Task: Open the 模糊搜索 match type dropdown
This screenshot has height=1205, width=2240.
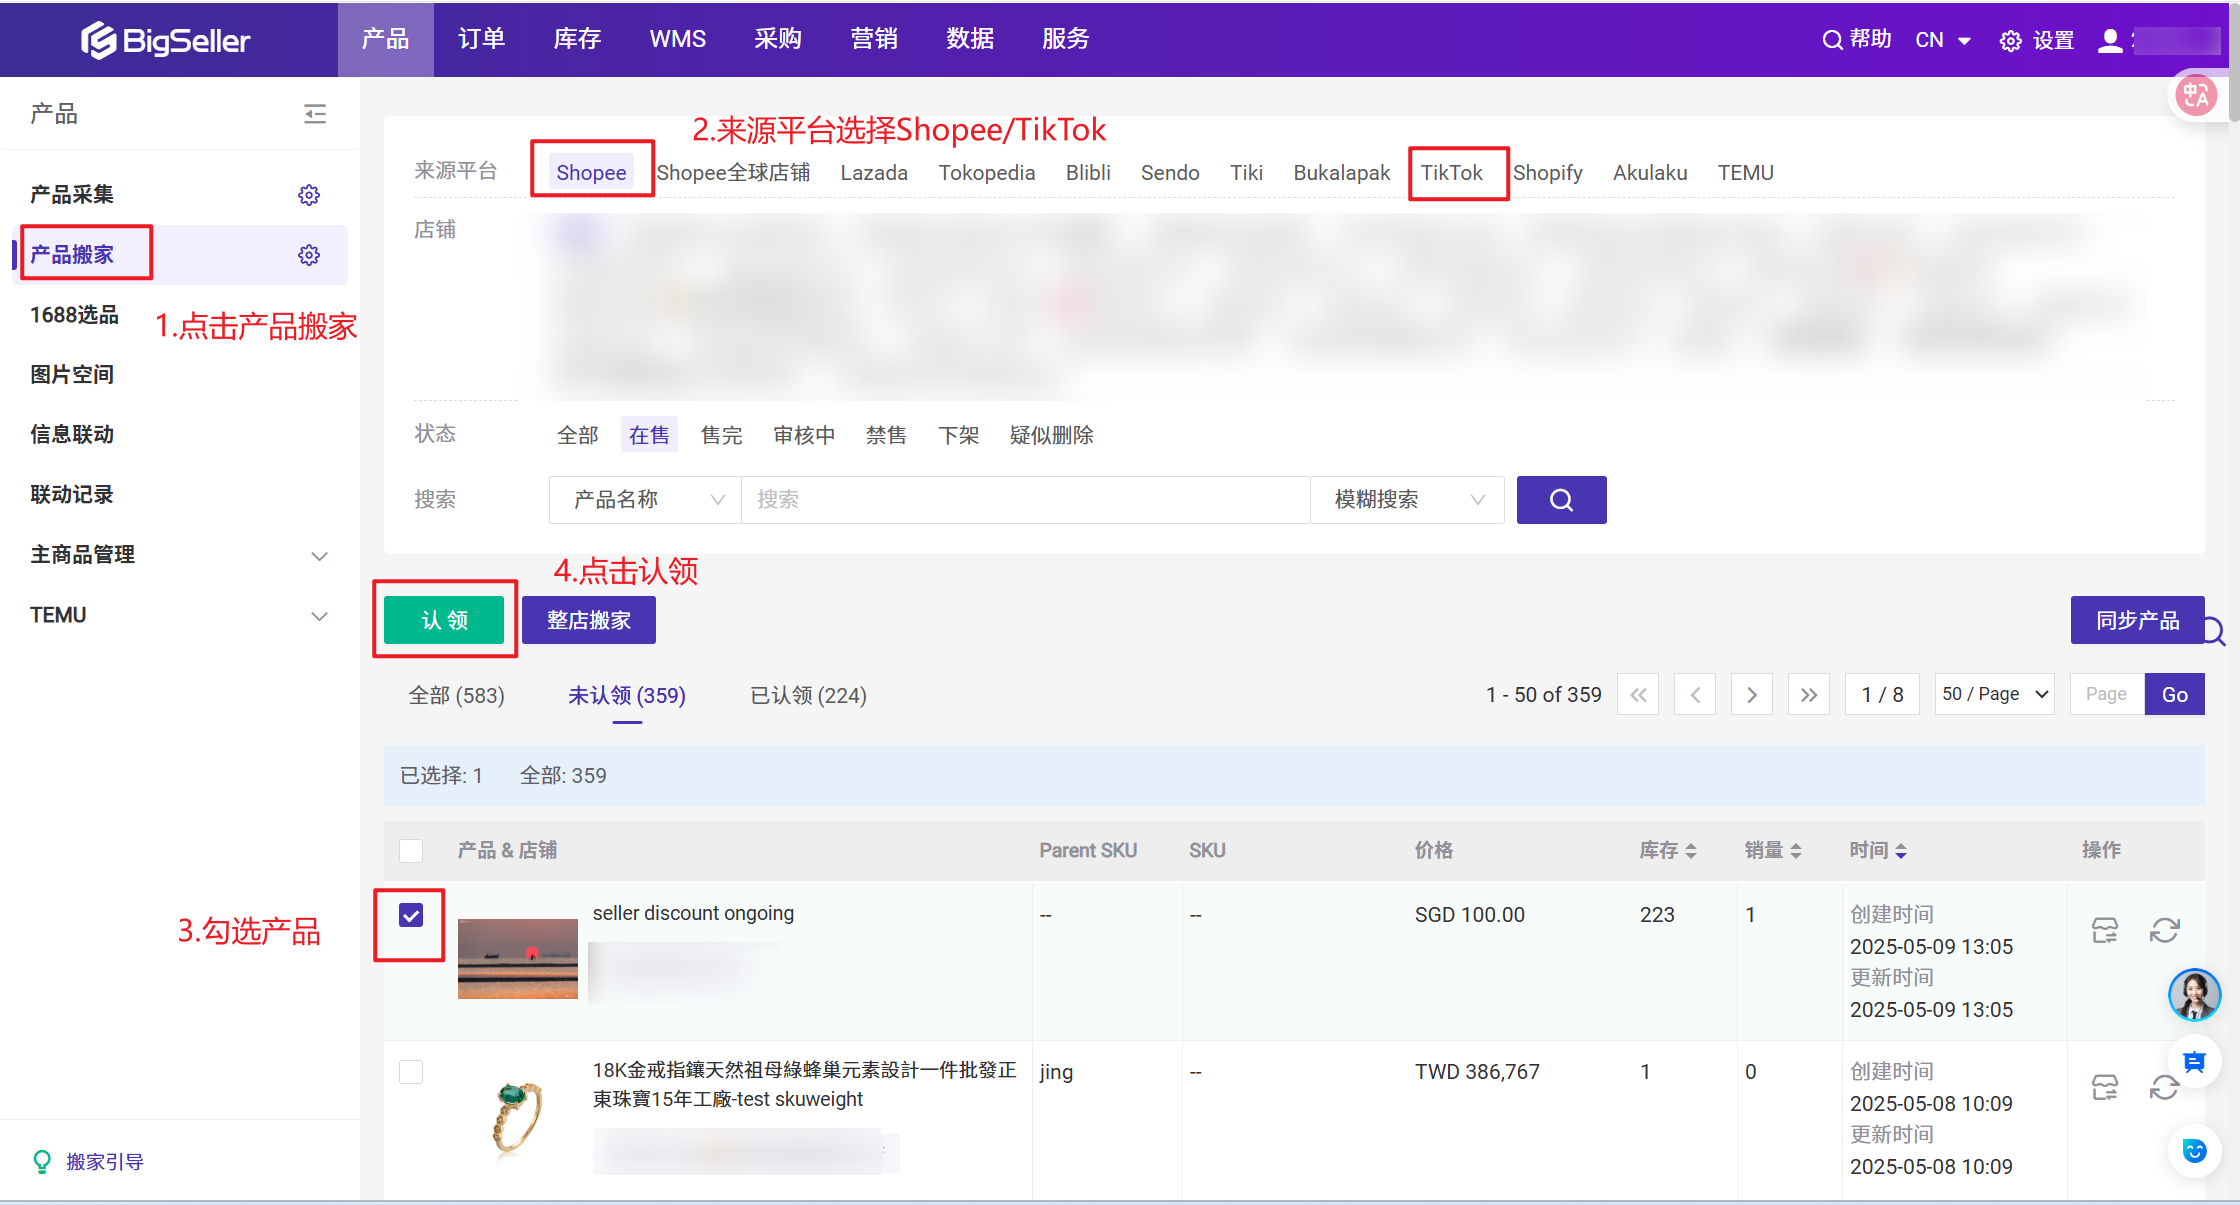Action: (1407, 499)
